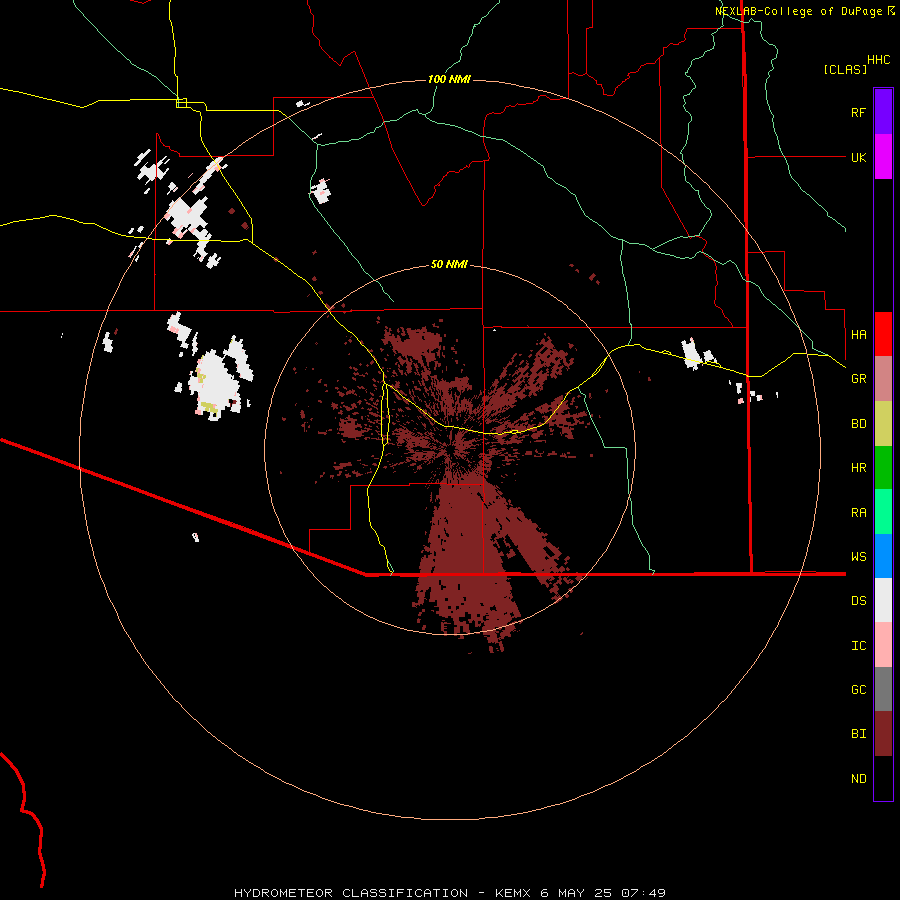Viewport: 900px width, 900px height.
Task: Click the DS white legend swatch
Action: tap(883, 600)
